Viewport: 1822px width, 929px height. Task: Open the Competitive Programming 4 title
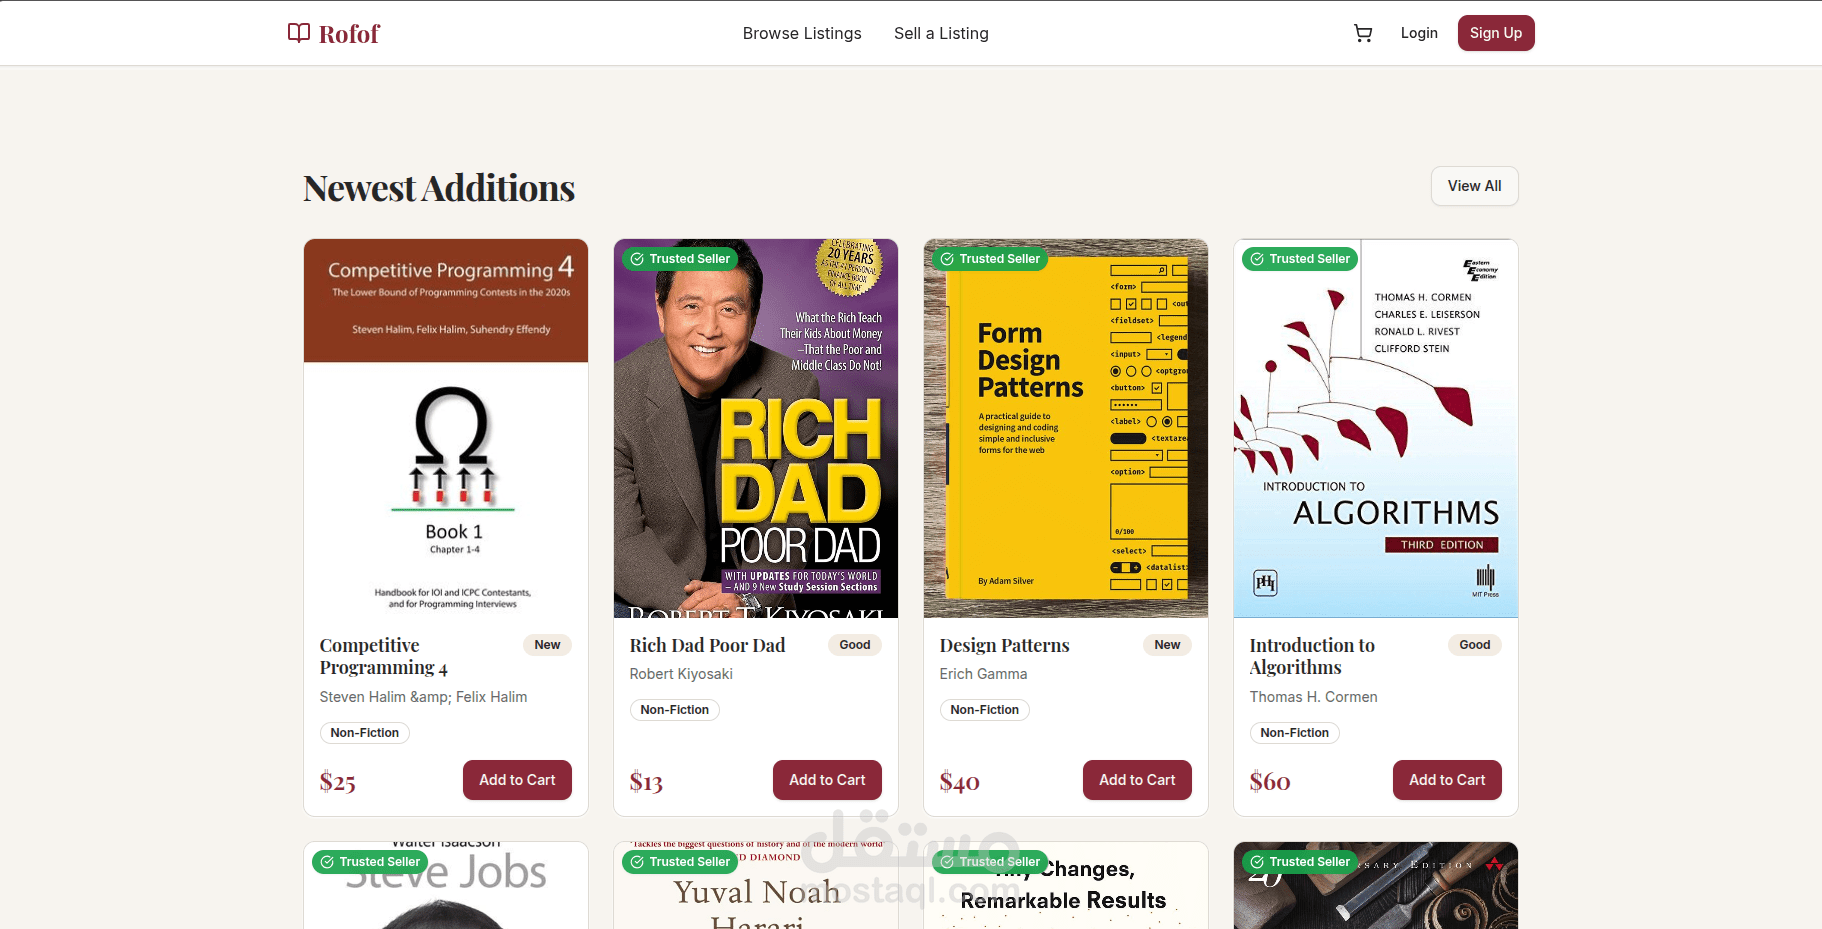coord(384,656)
